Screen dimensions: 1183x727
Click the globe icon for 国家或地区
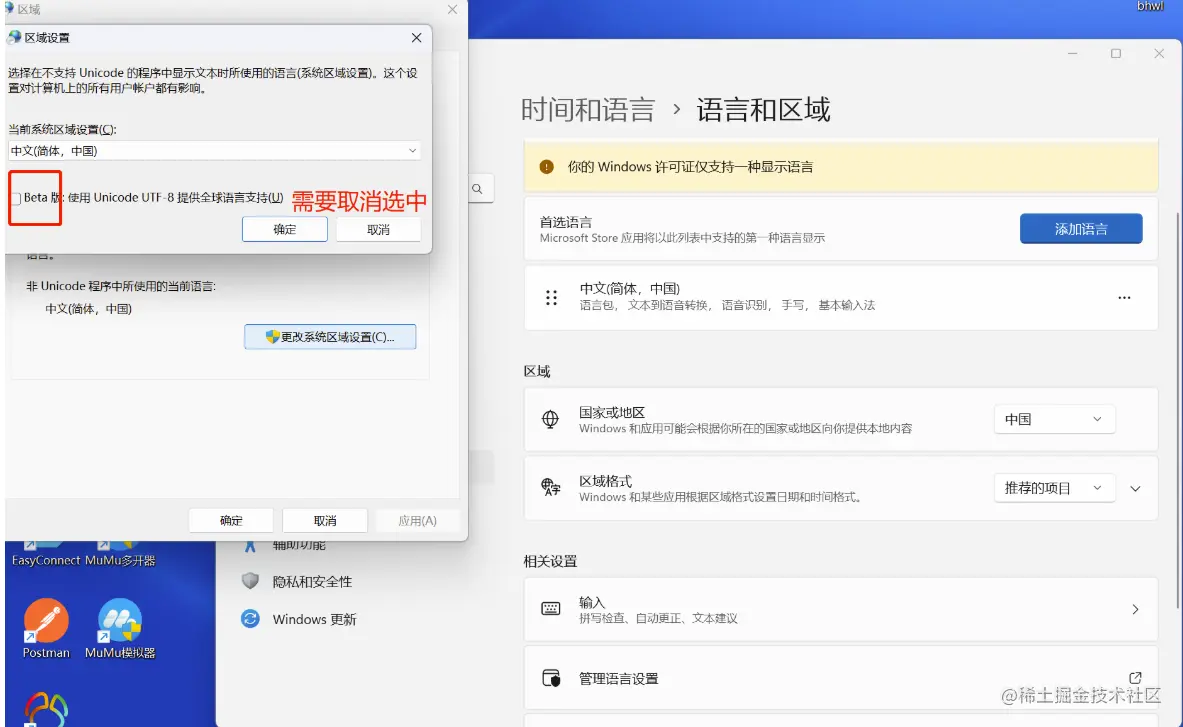click(551, 419)
